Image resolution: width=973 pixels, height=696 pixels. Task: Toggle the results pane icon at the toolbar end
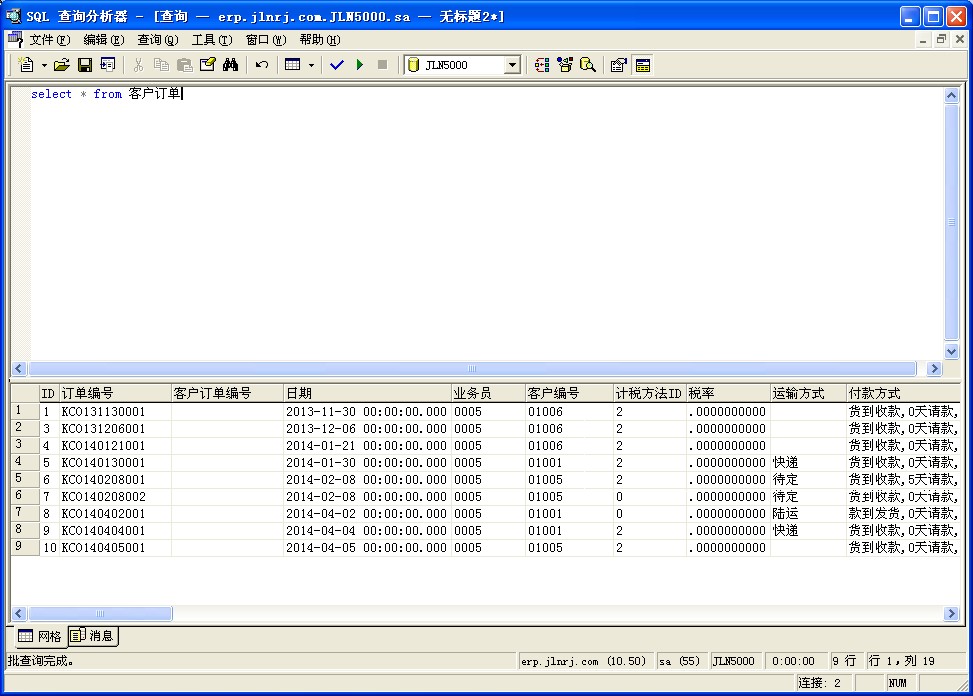(x=643, y=65)
